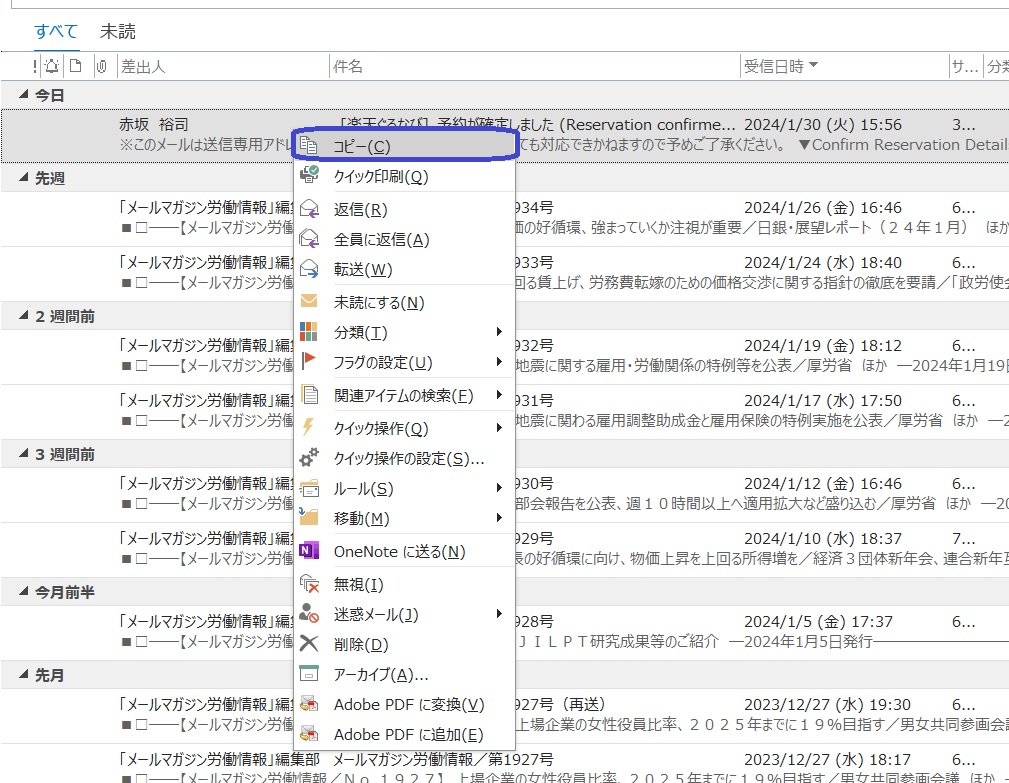Collapse the 2 週間前 group
Image resolution: width=1009 pixels, height=783 pixels.
23,316
